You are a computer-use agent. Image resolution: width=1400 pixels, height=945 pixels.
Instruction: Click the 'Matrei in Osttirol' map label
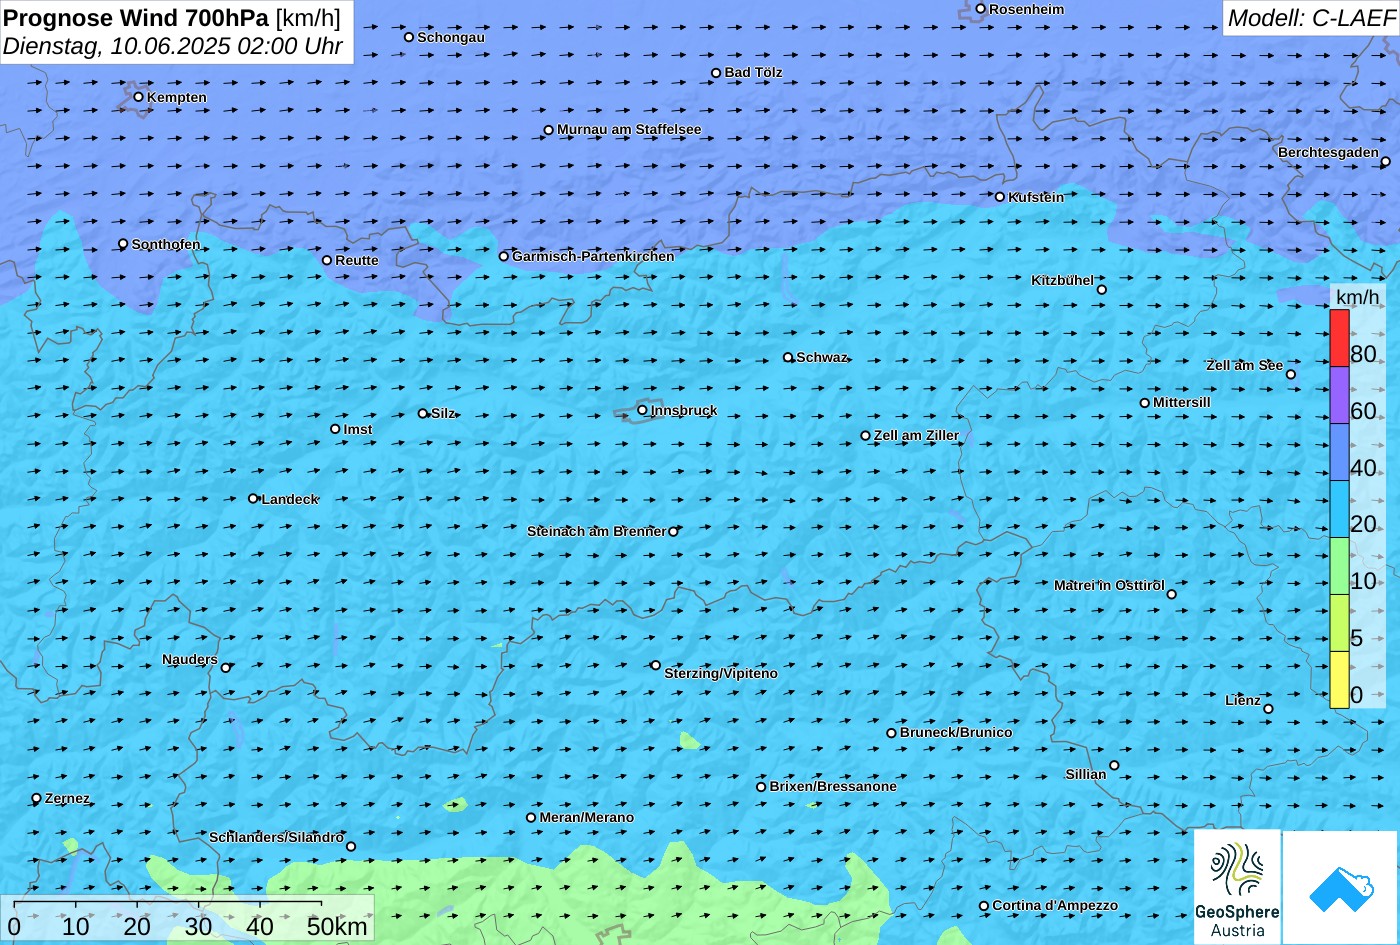click(1109, 585)
